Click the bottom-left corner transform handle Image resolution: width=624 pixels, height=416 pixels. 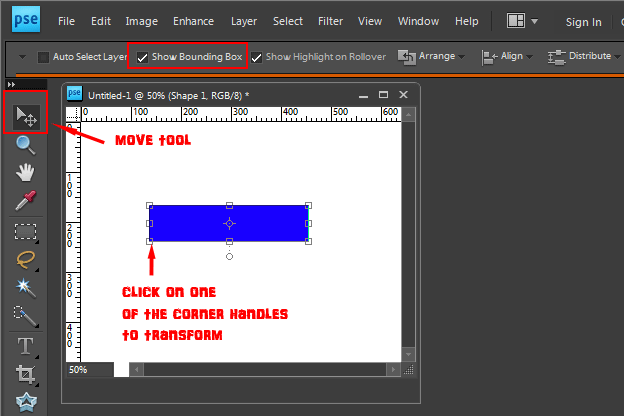coord(150,241)
